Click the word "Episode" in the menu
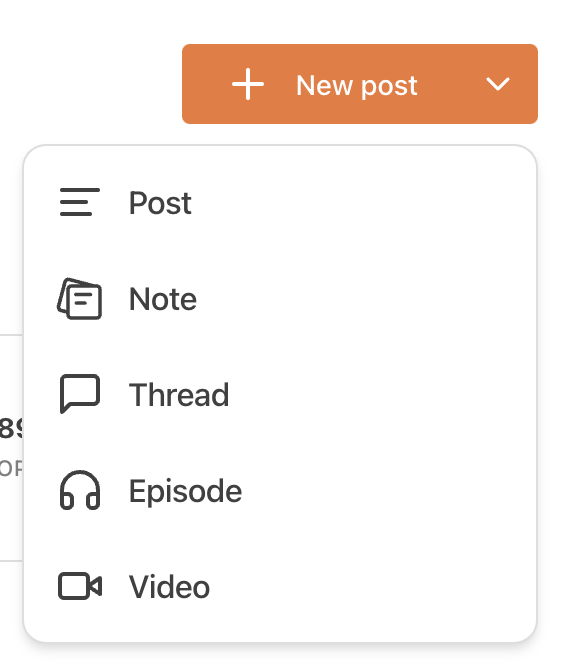The image size is (564, 666). pyautogui.click(x=186, y=492)
